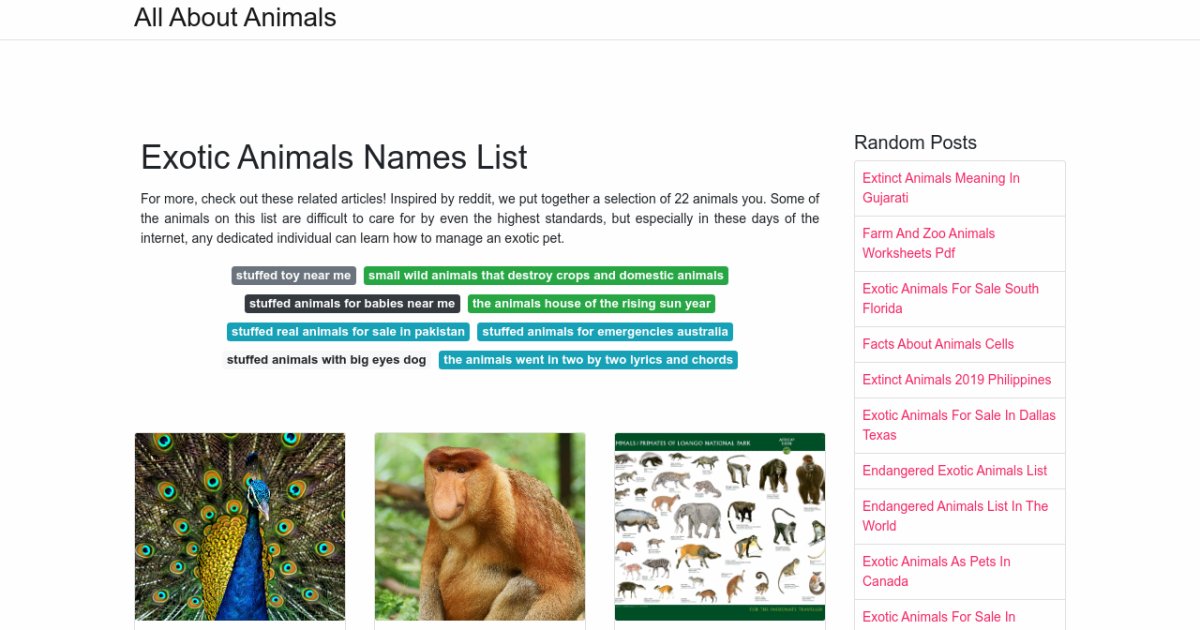The image size is (1200, 630).
Task: Visit 'Exotic Animals For Sale In Dallas Texas'
Action: pos(958,425)
